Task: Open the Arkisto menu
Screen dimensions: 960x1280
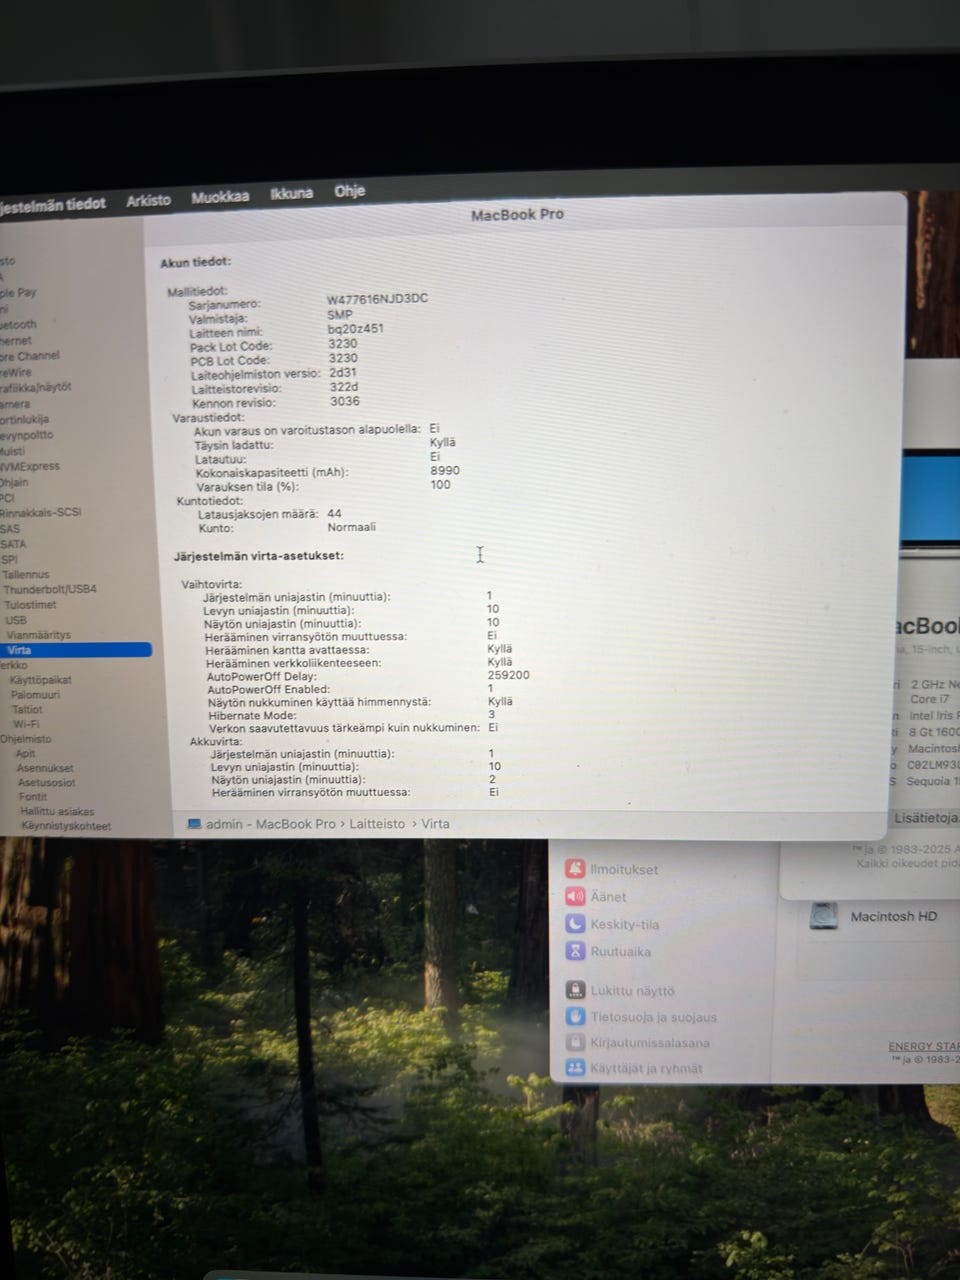Action: [x=148, y=201]
